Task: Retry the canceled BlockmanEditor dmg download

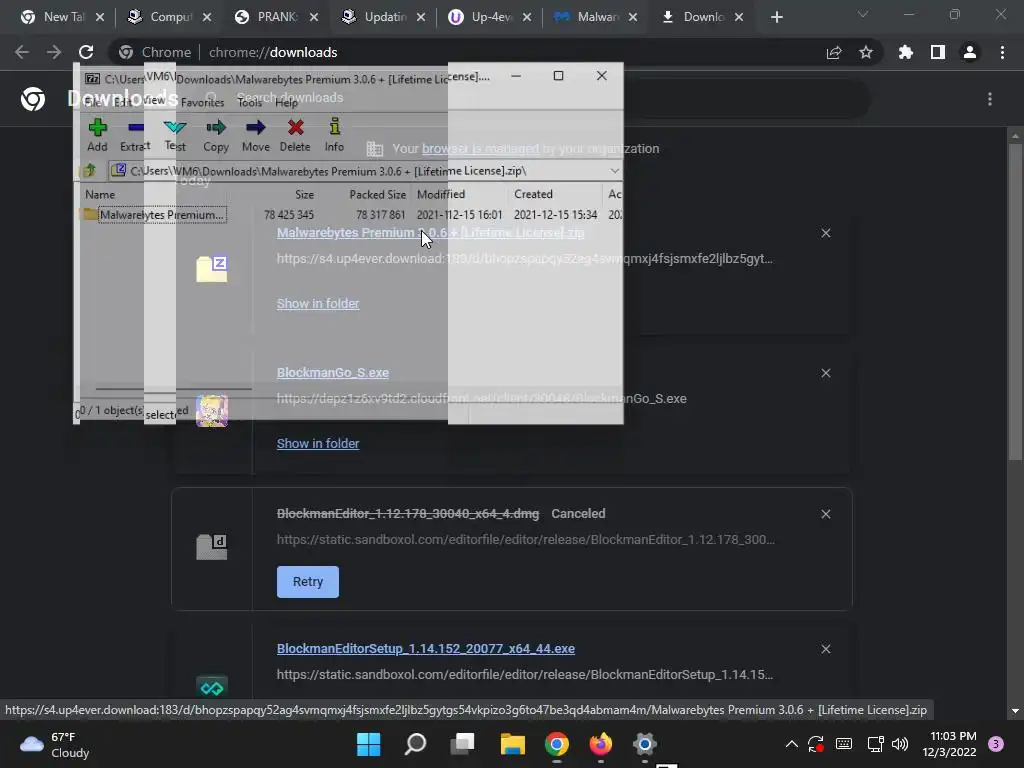Action: (308, 582)
